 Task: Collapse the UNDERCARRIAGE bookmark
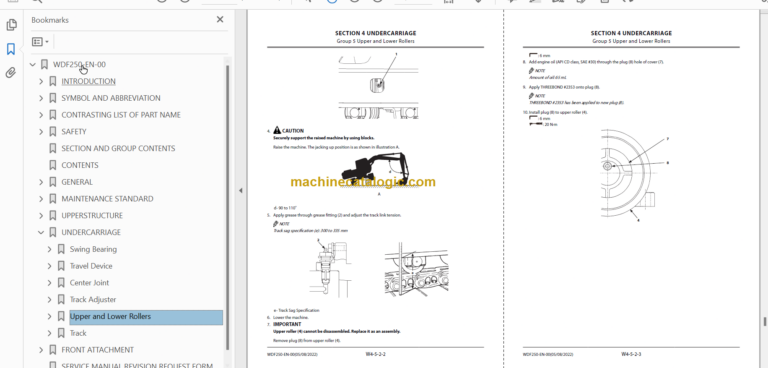pos(41,232)
